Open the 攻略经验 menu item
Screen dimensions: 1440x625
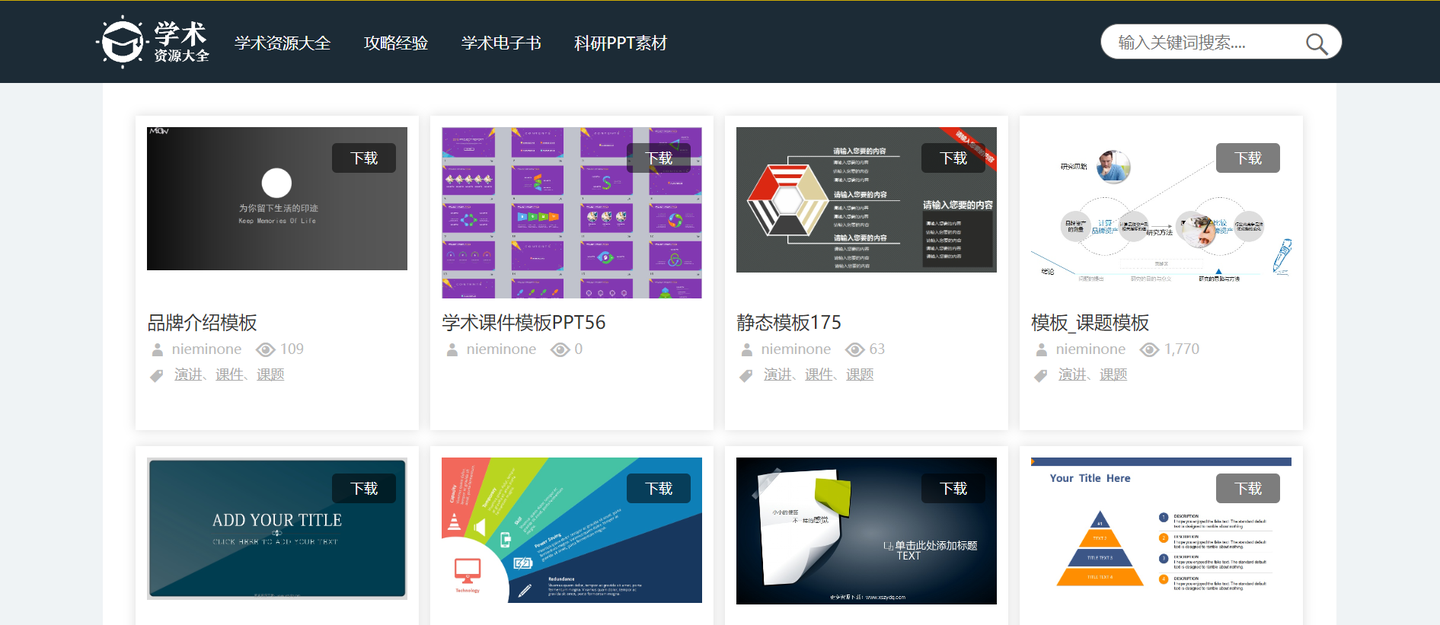point(396,43)
